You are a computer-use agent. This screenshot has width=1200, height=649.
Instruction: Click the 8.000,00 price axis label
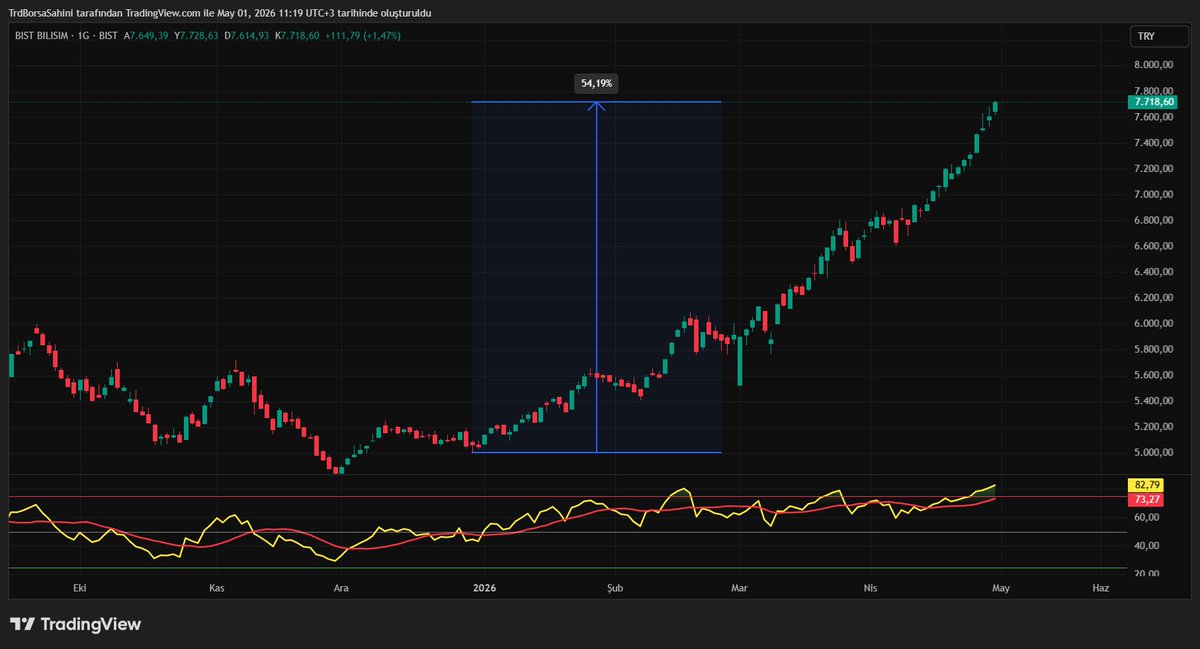[x=1154, y=65]
